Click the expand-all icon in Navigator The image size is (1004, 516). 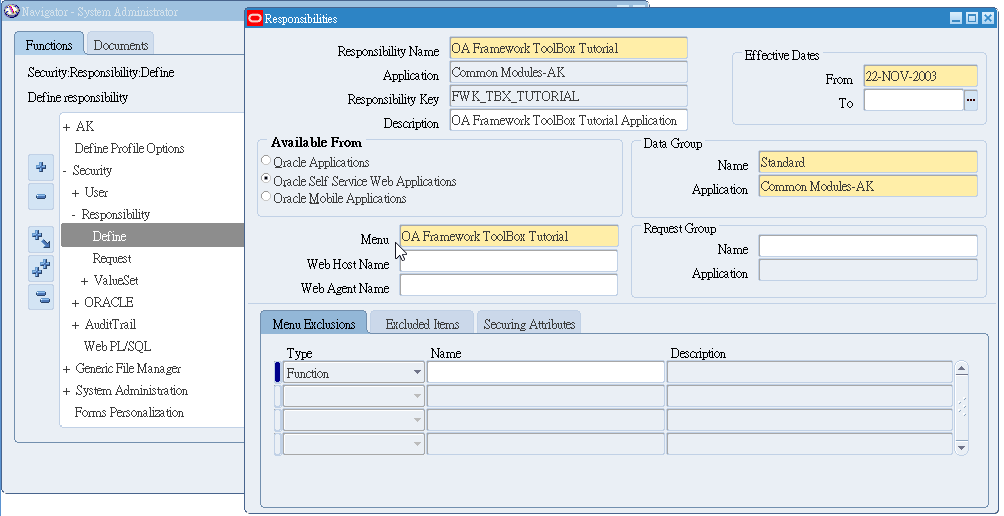click(41, 268)
